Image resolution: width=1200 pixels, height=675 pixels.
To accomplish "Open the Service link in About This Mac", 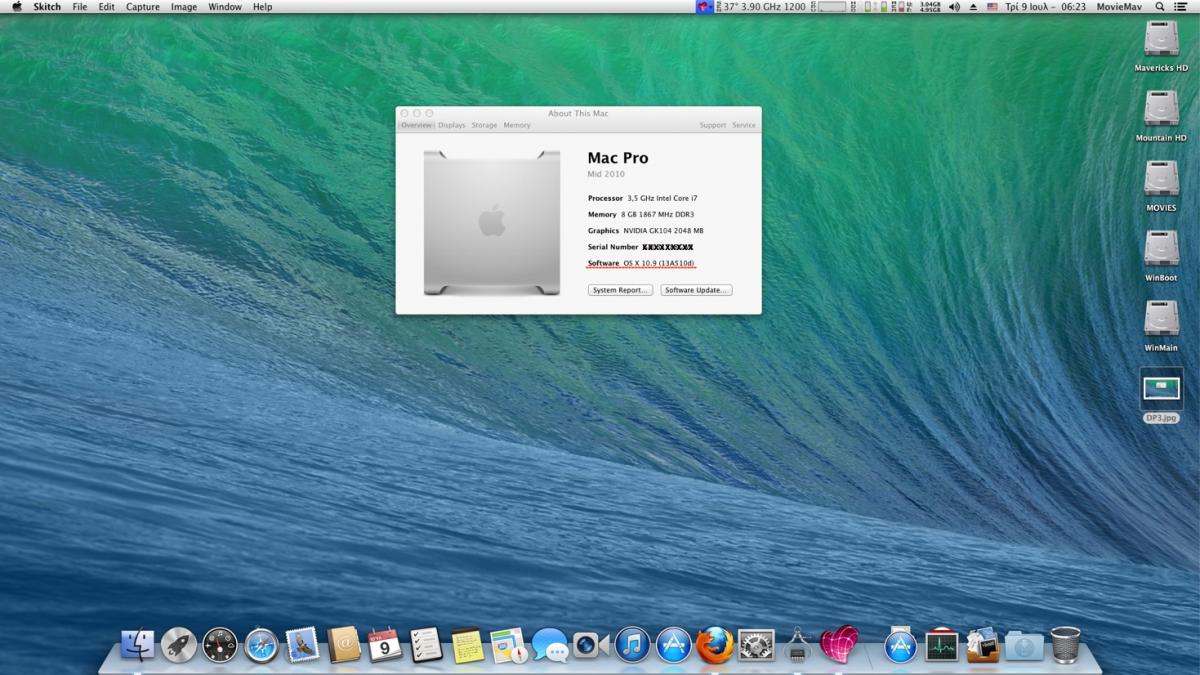I will (x=744, y=125).
